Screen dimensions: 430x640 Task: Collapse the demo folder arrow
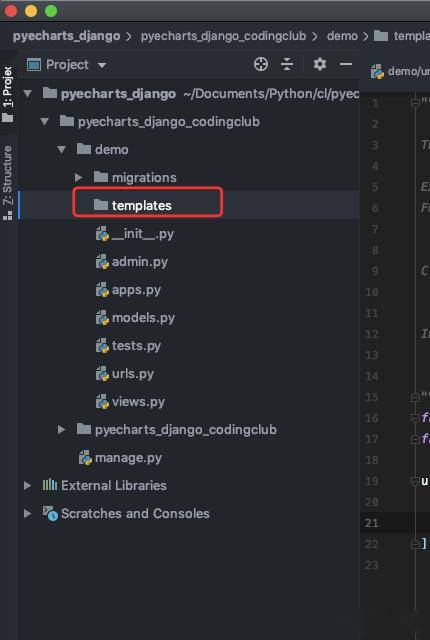62,150
